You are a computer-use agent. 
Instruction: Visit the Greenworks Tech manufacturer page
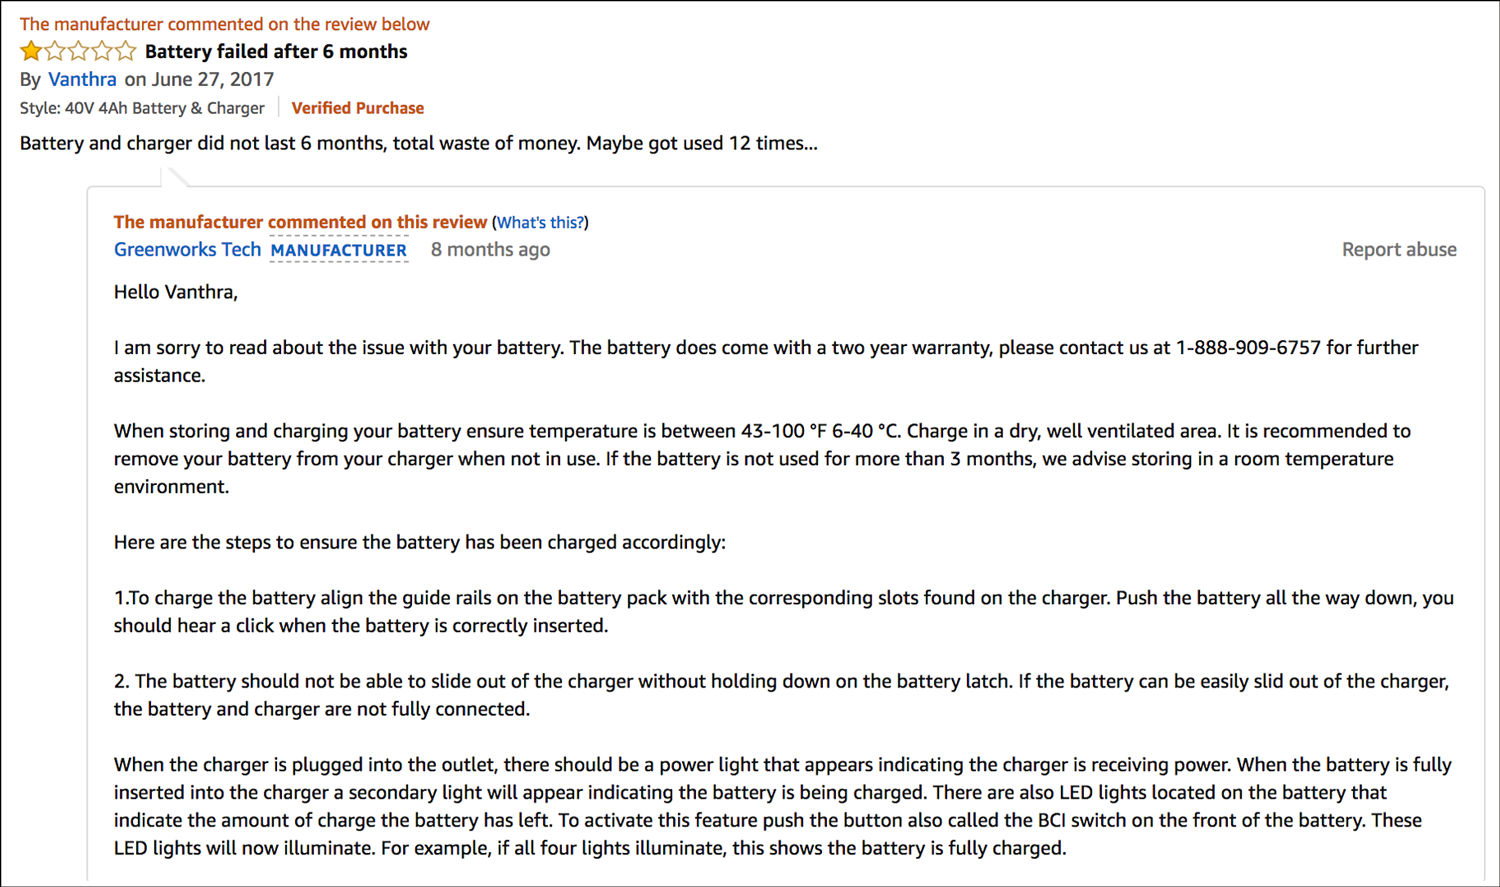(187, 249)
